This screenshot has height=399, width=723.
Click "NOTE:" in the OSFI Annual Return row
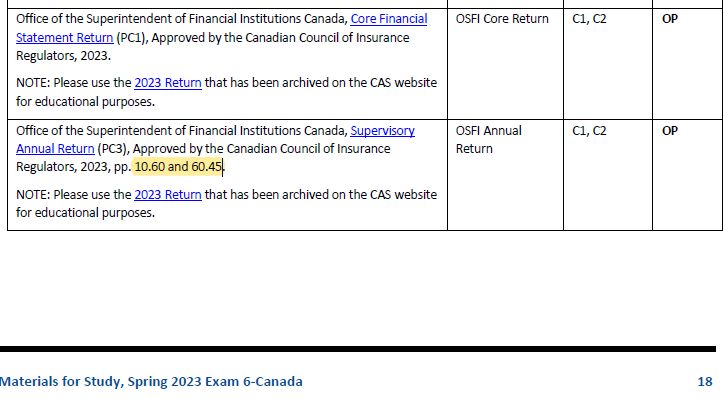coord(33,195)
